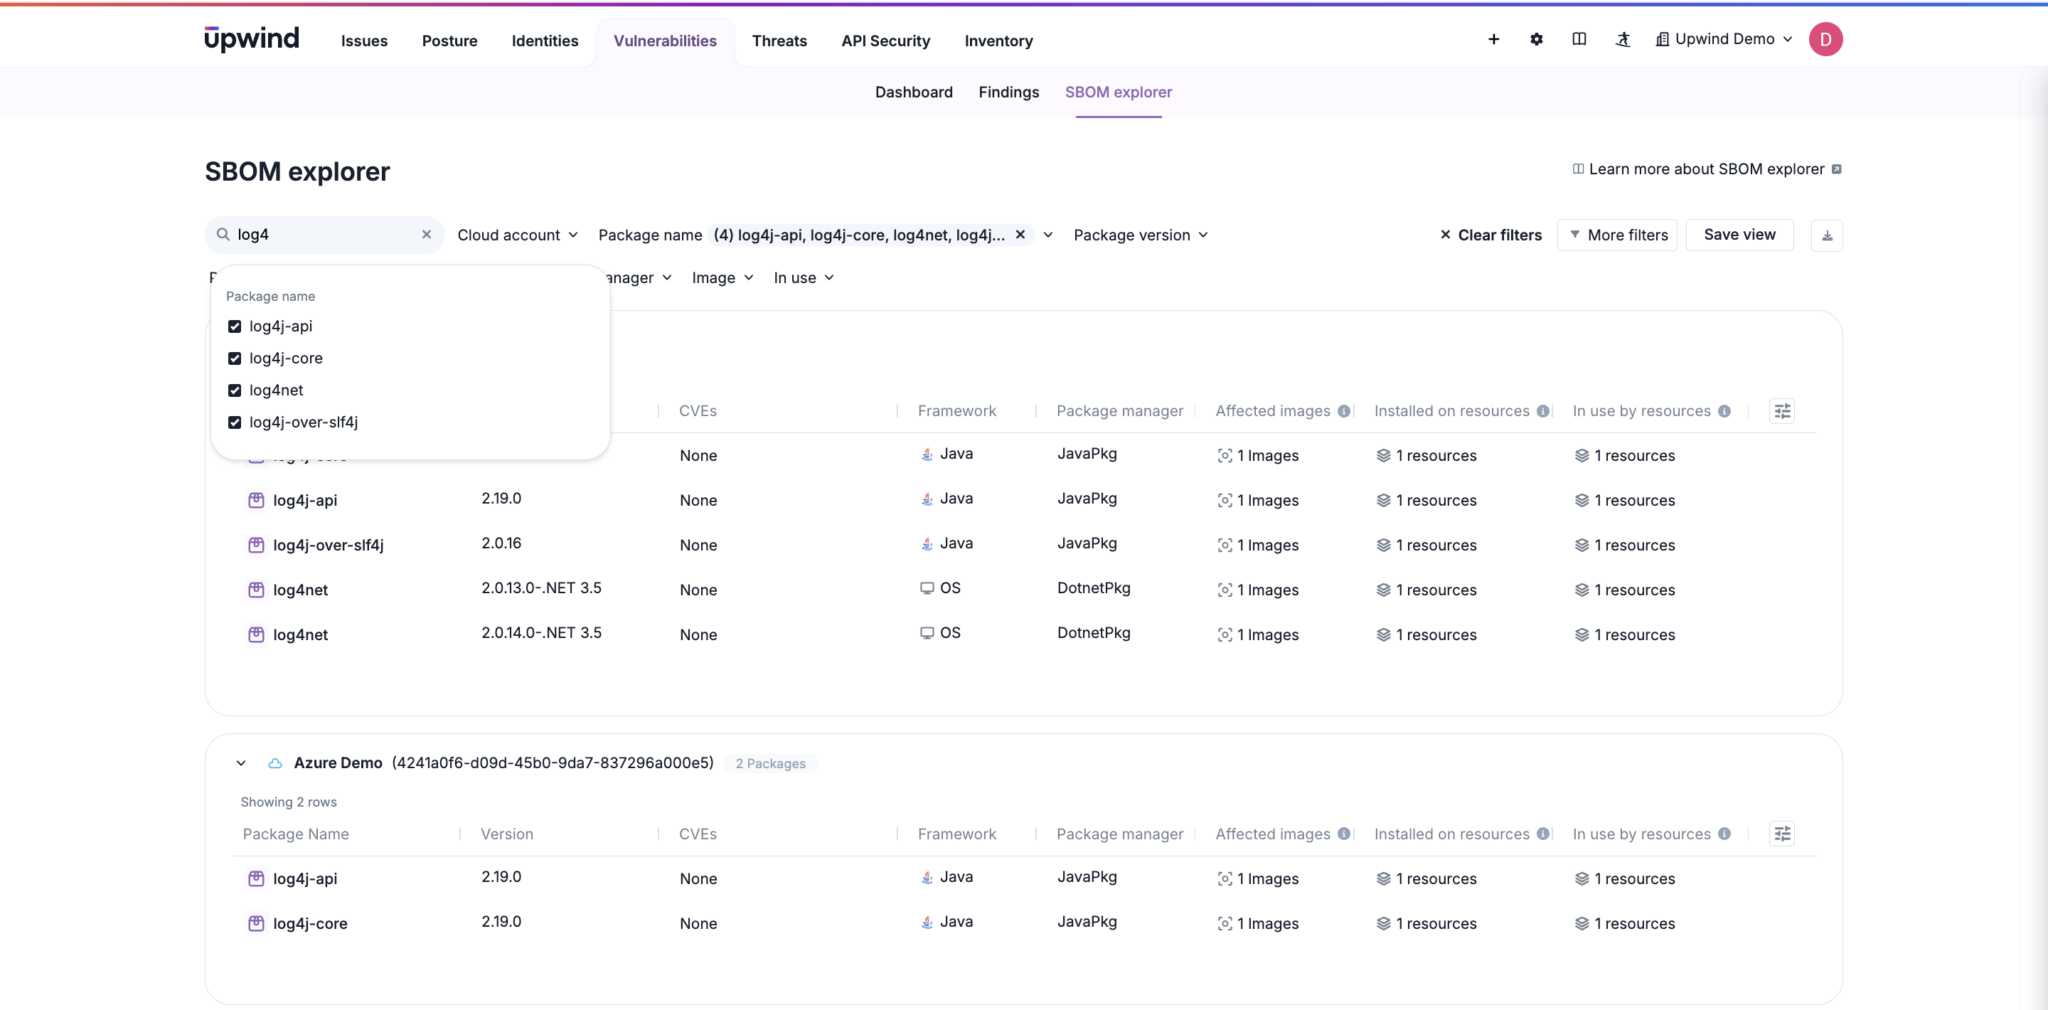Click the plus icon in top bar
Viewport: 2048px width, 1010px height.
pyautogui.click(x=1493, y=39)
